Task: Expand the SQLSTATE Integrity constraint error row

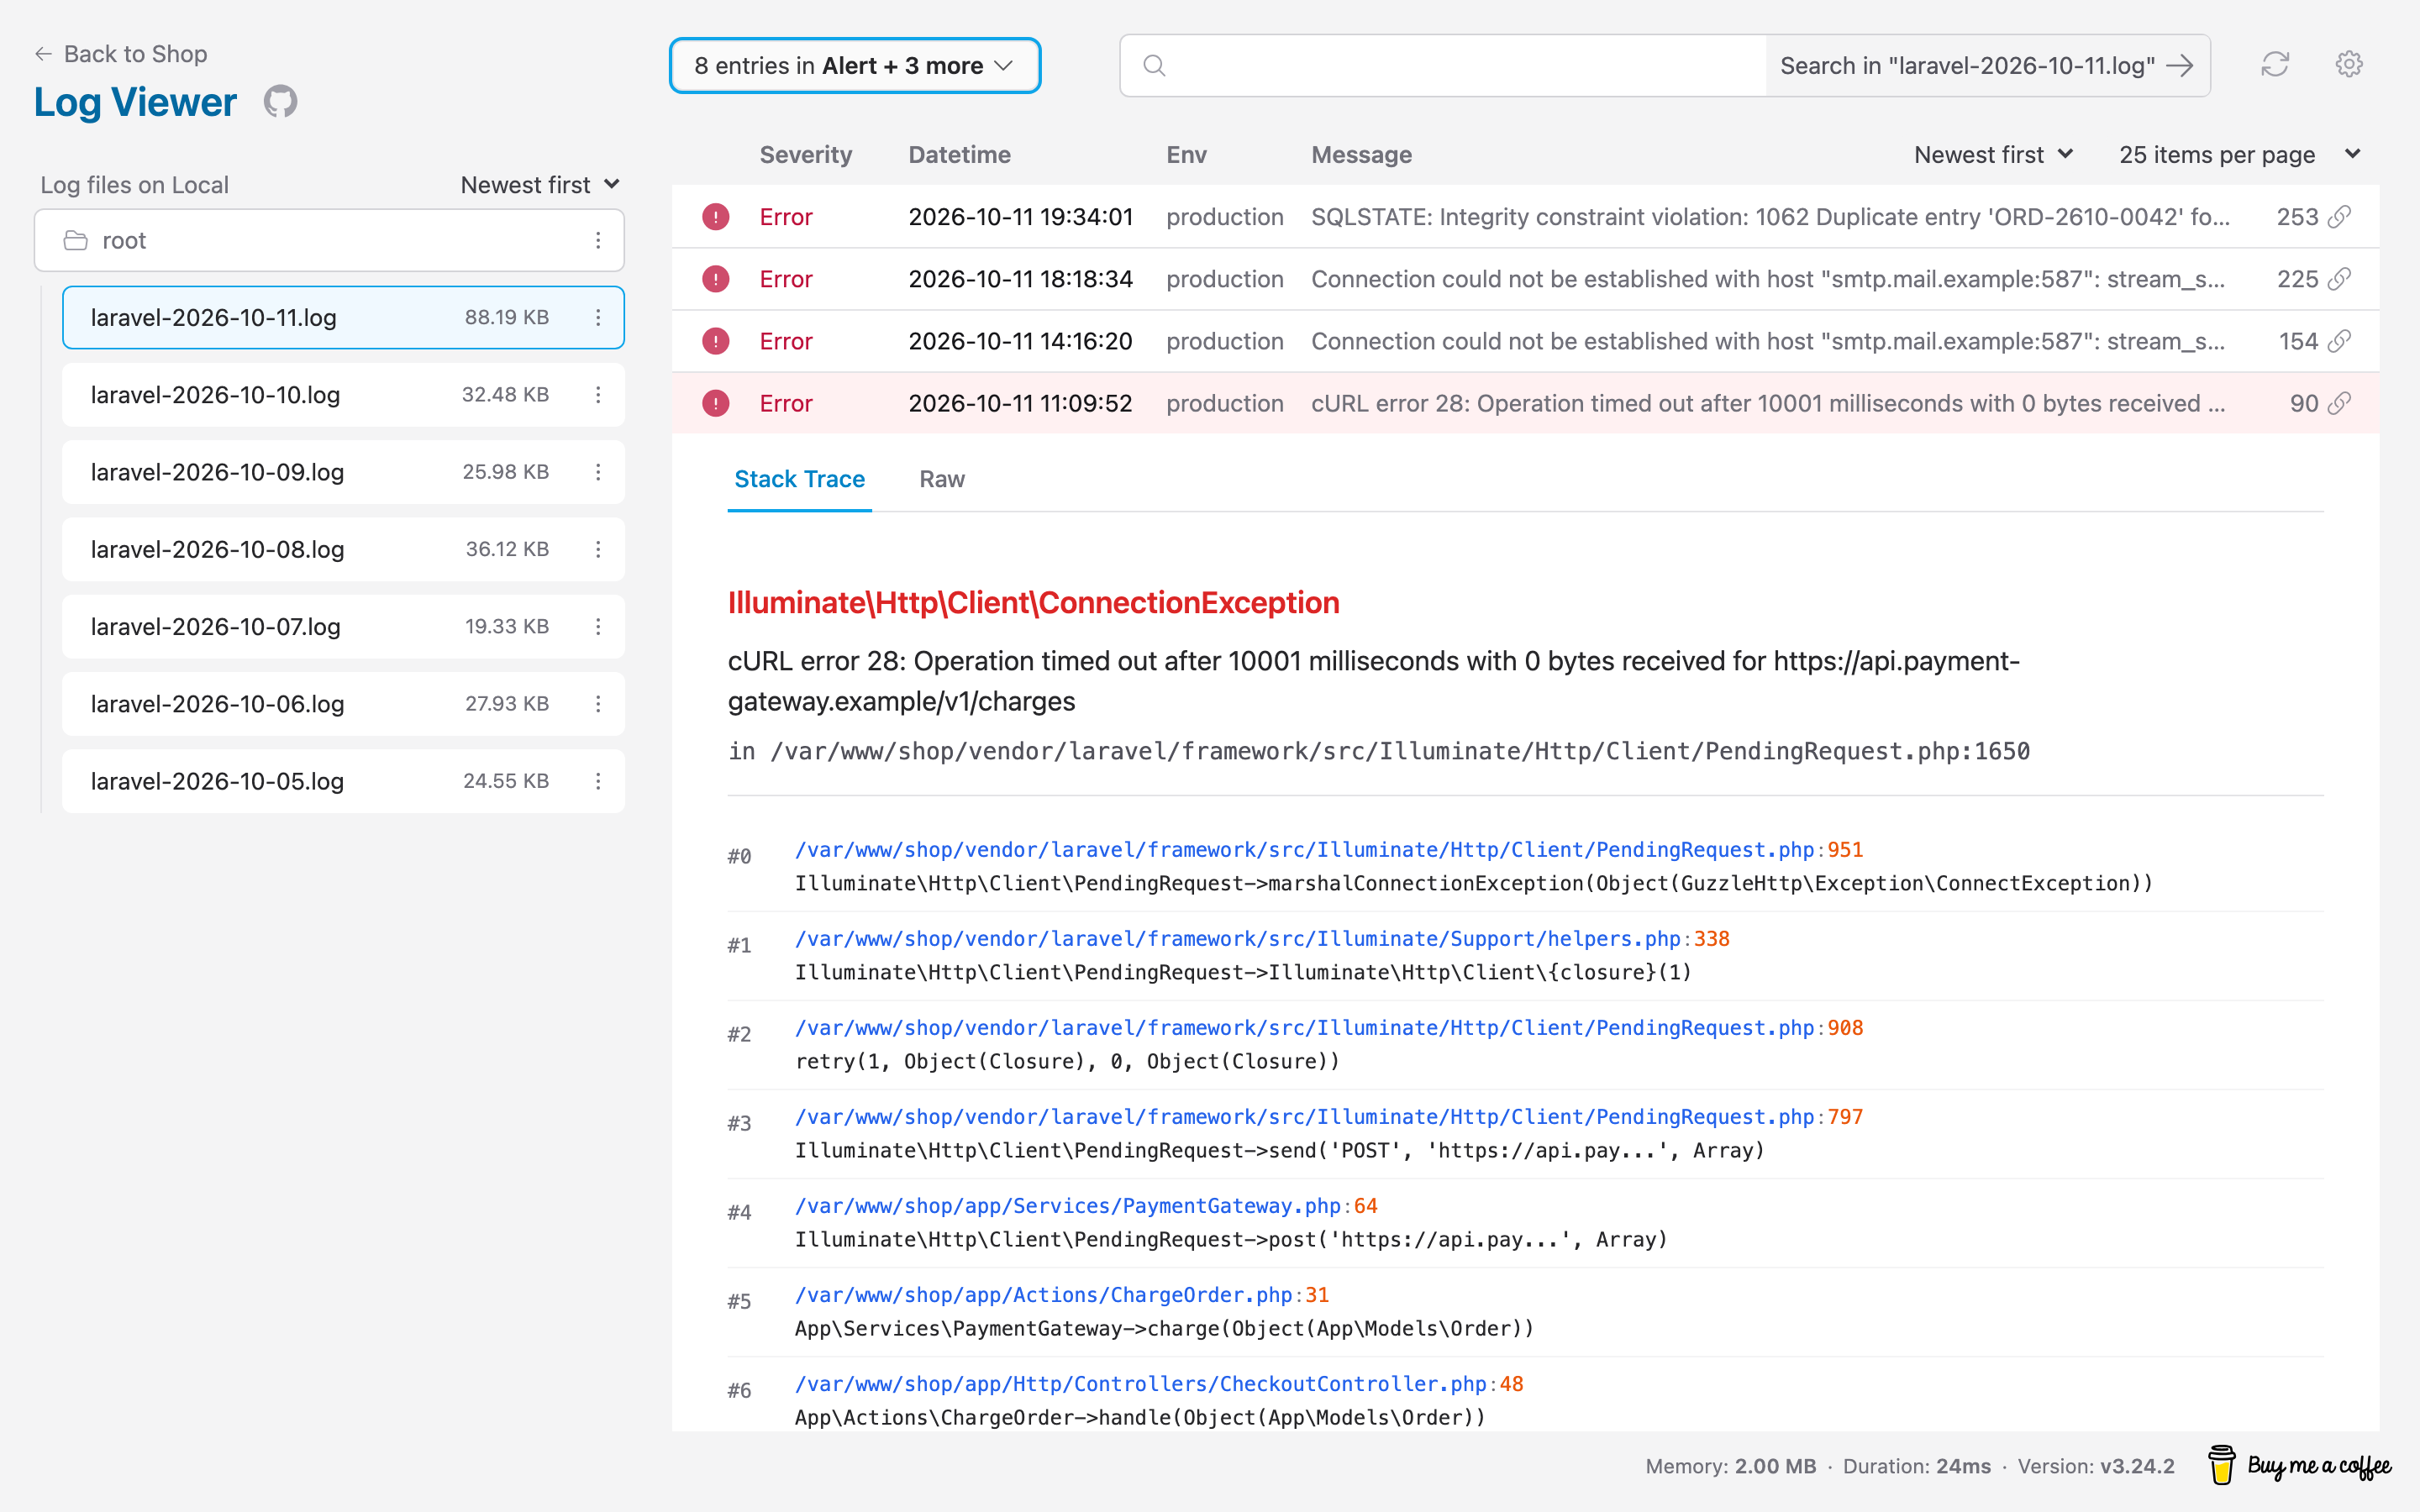Action: point(1525,217)
